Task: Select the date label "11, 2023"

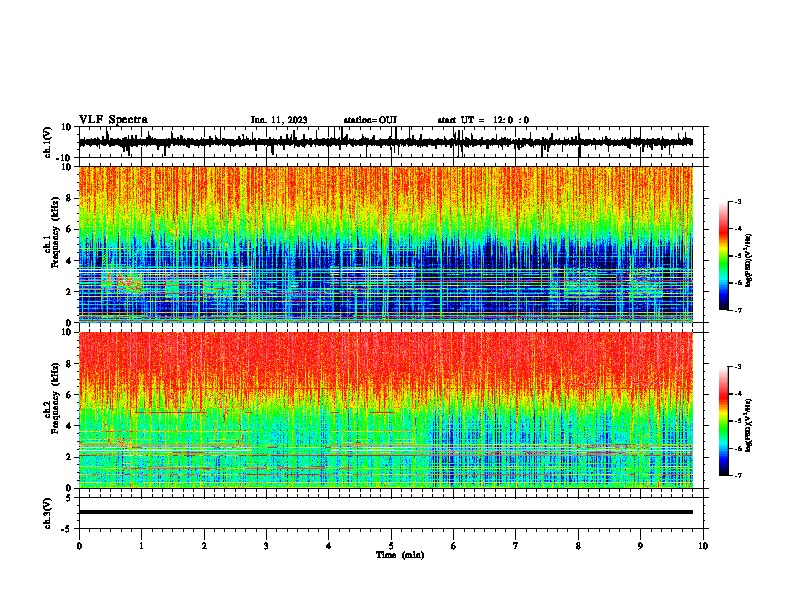Action: pos(286,120)
